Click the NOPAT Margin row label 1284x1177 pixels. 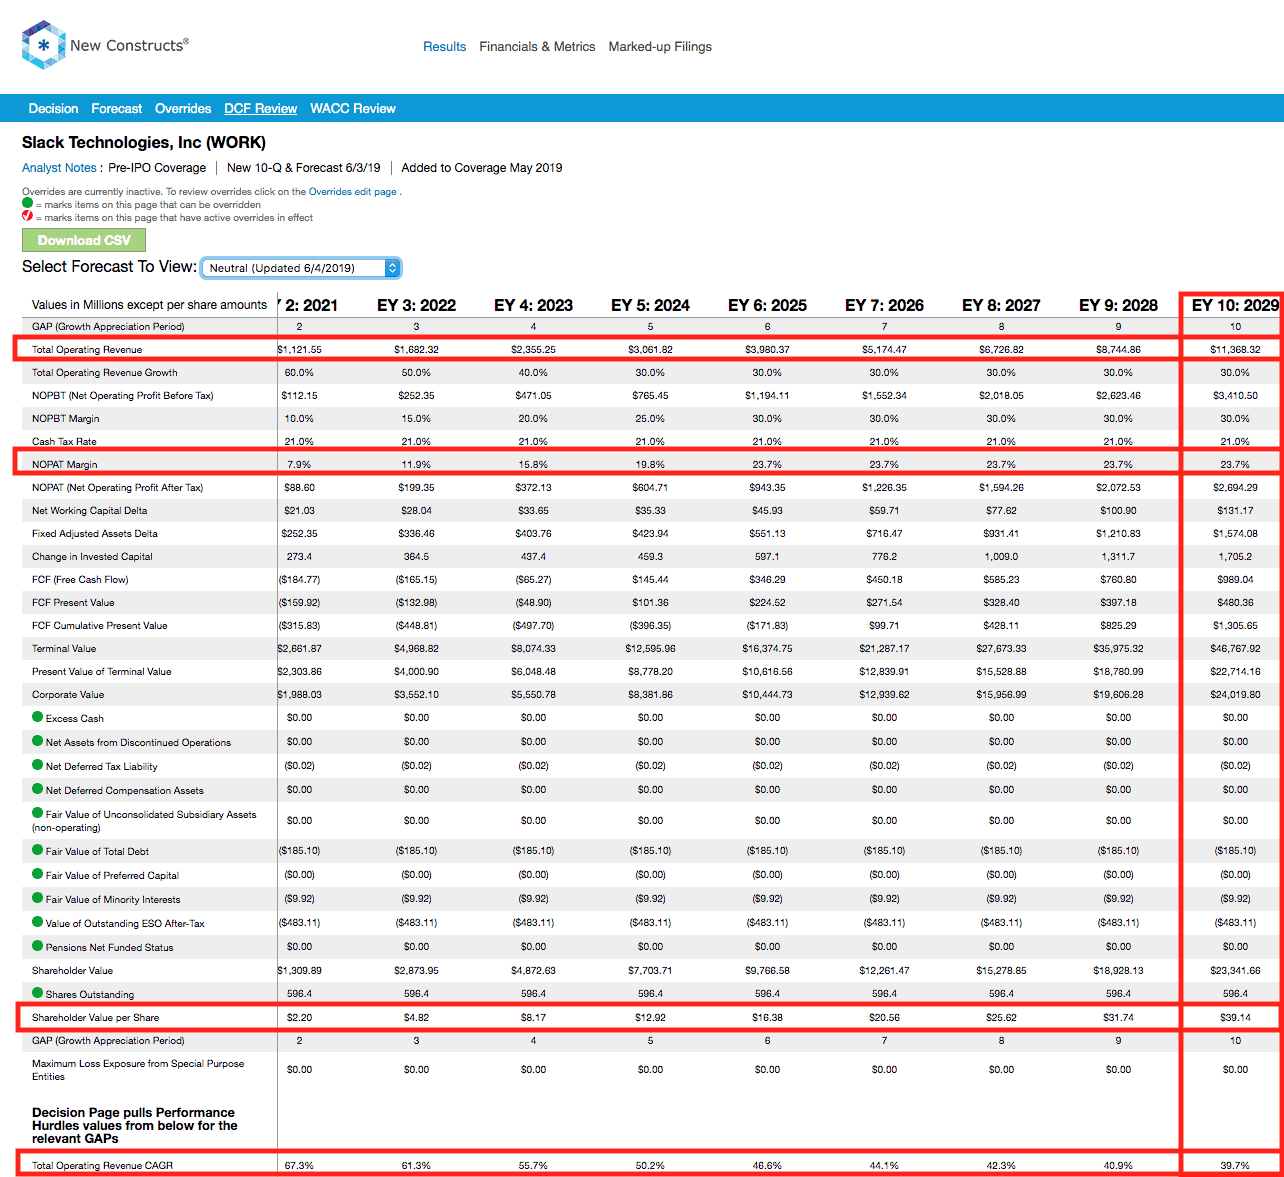click(65, 465)
